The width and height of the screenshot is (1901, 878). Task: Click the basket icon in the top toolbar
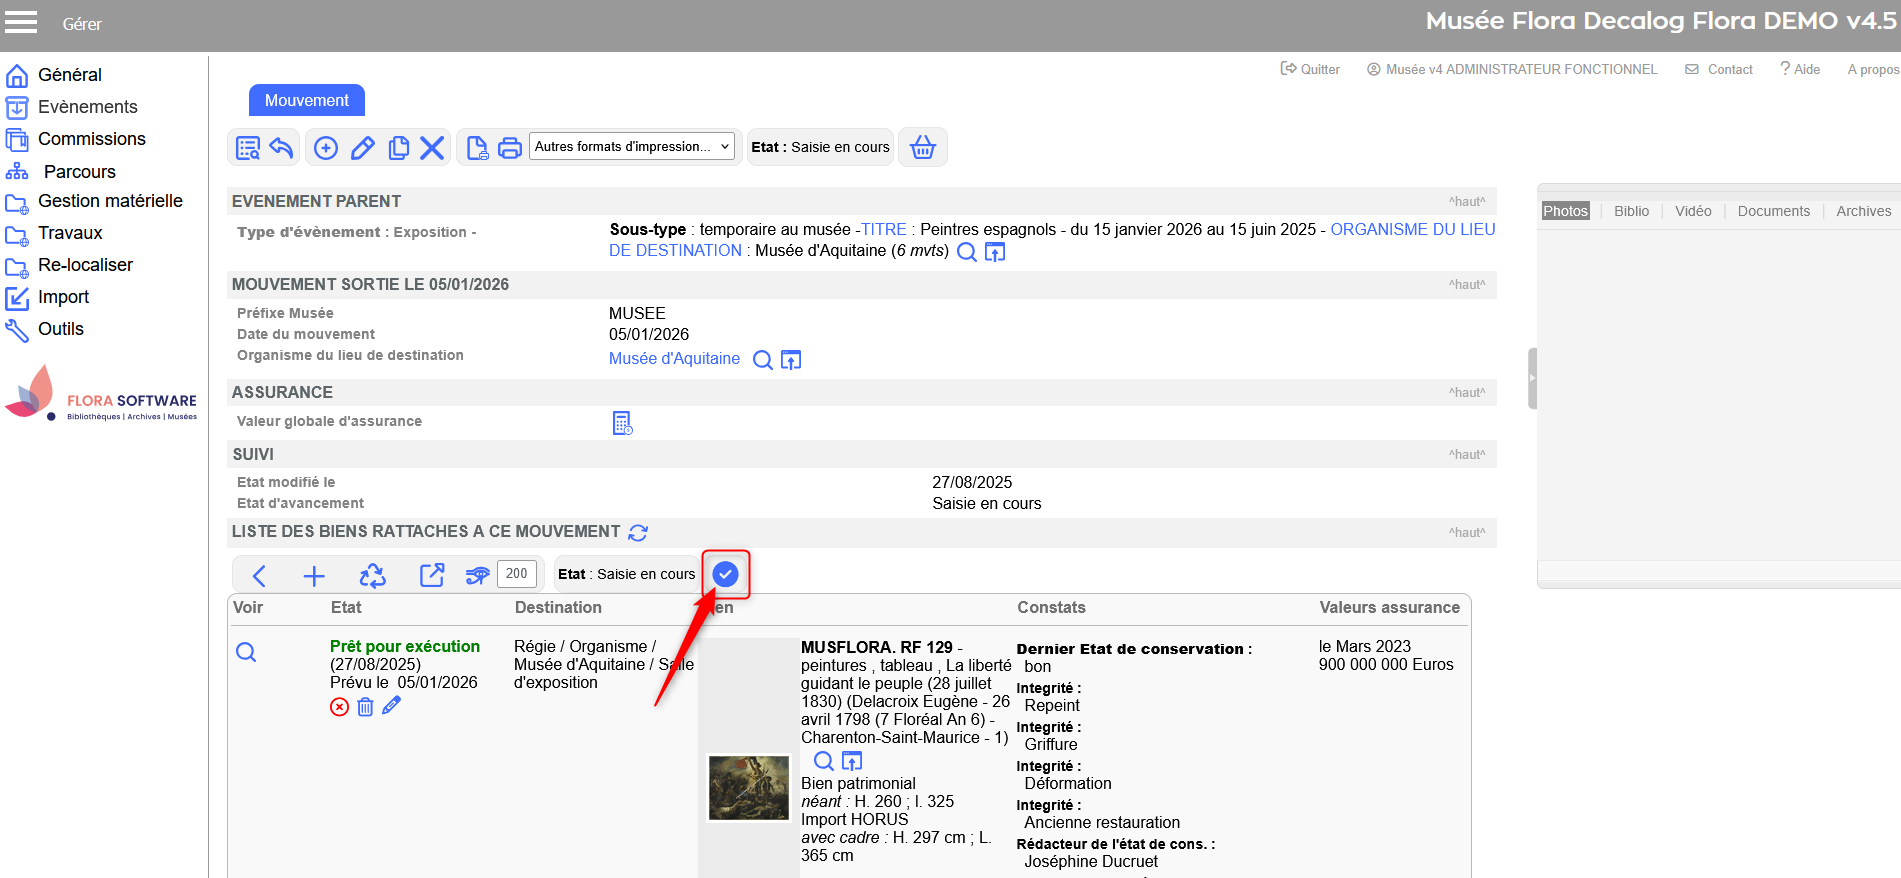[x=922, y=147]
